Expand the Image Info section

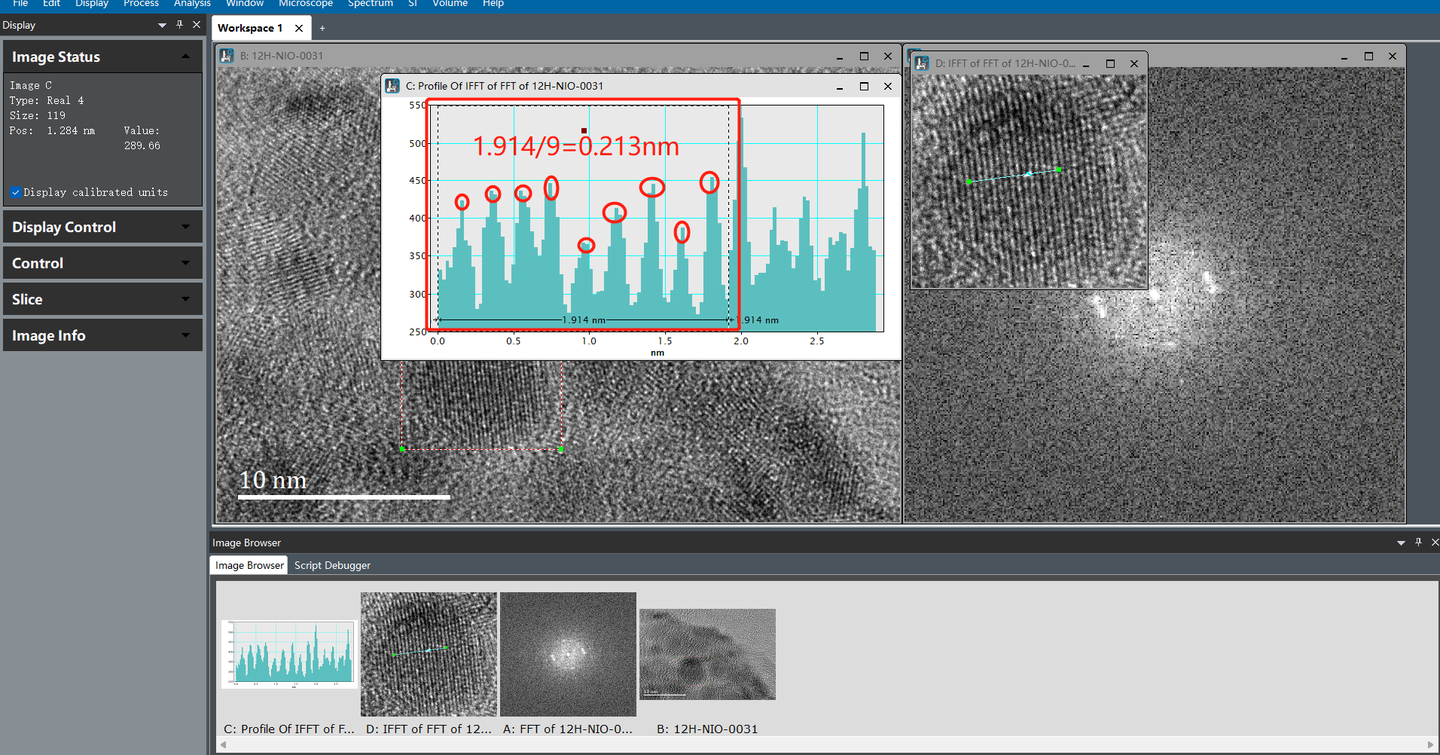(x=185, y=336)
